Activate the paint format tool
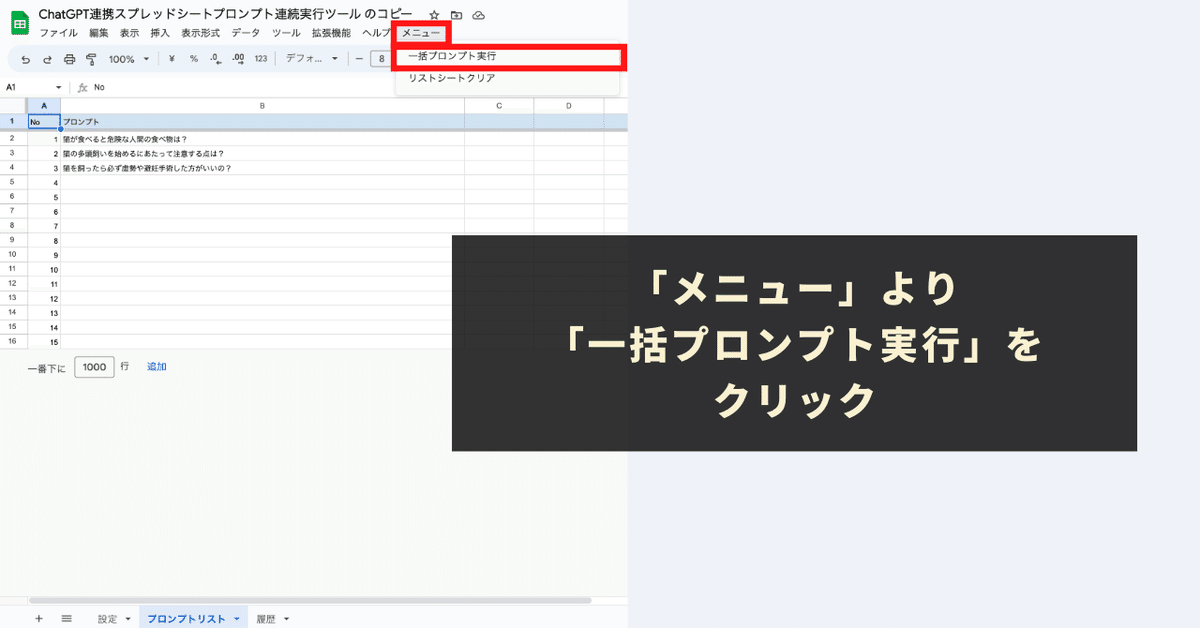Screen dimensions: 1200x628 click(91, 59)
